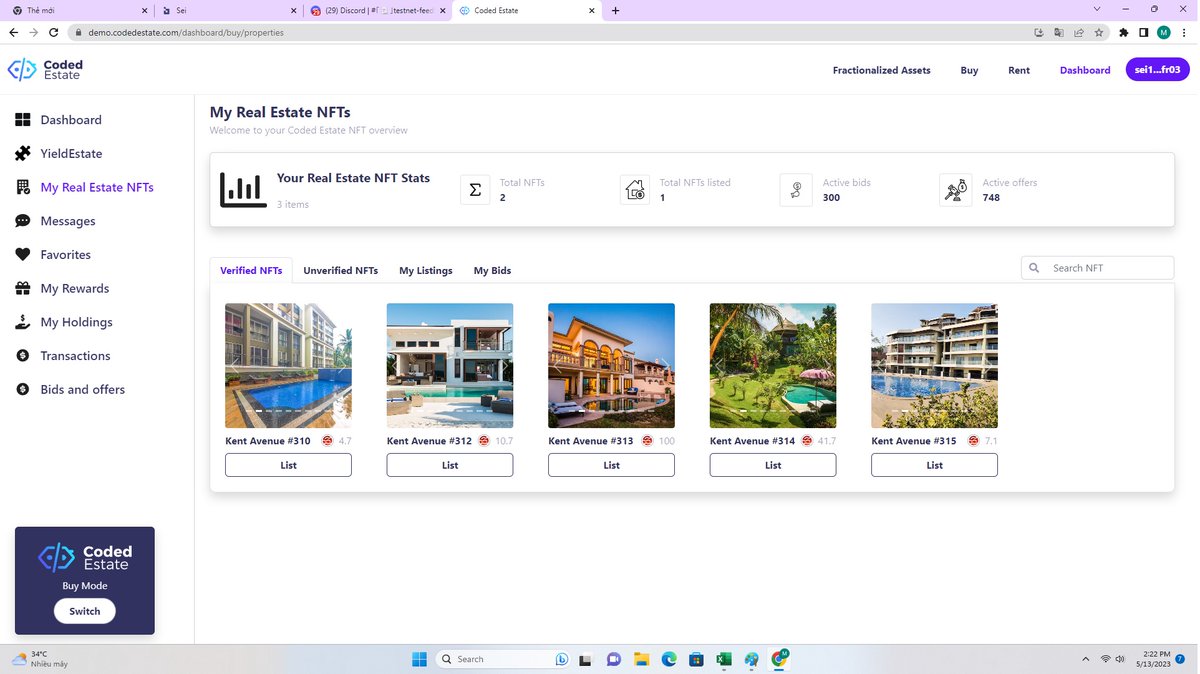This screenshot has height=674, width=1200.
Task: Open My Rewards in the sidebar
Action: click(x=62, y=289)
